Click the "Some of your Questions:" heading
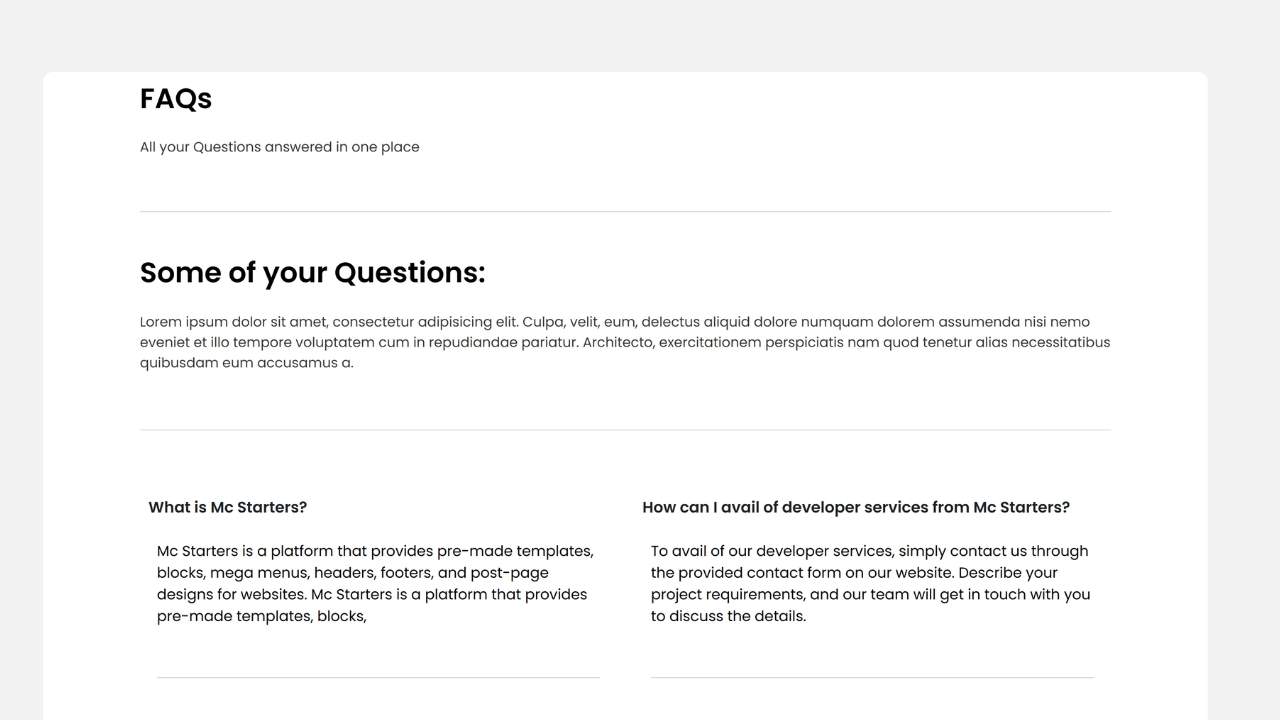The image size is (1280, 720). (312, 273)
